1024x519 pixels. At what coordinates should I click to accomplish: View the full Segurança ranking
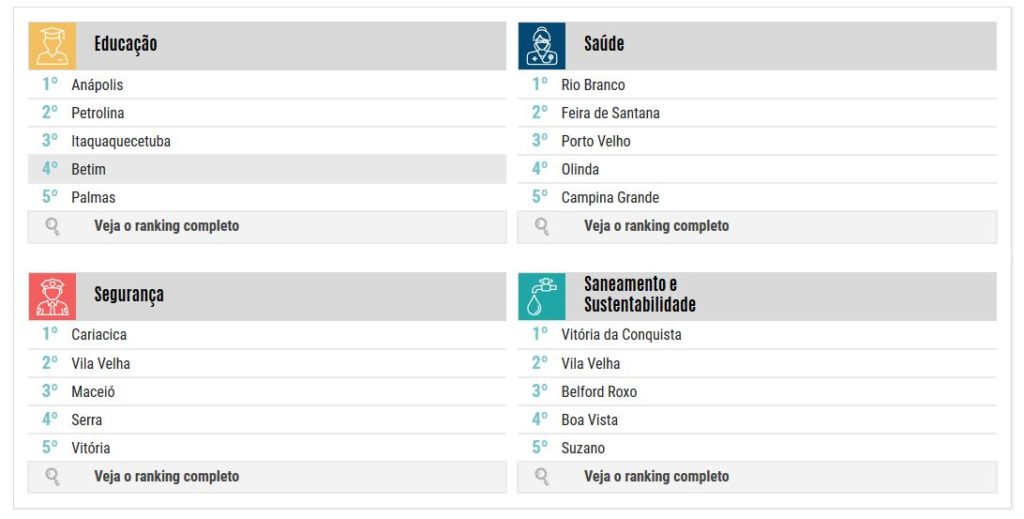(167, 477)
